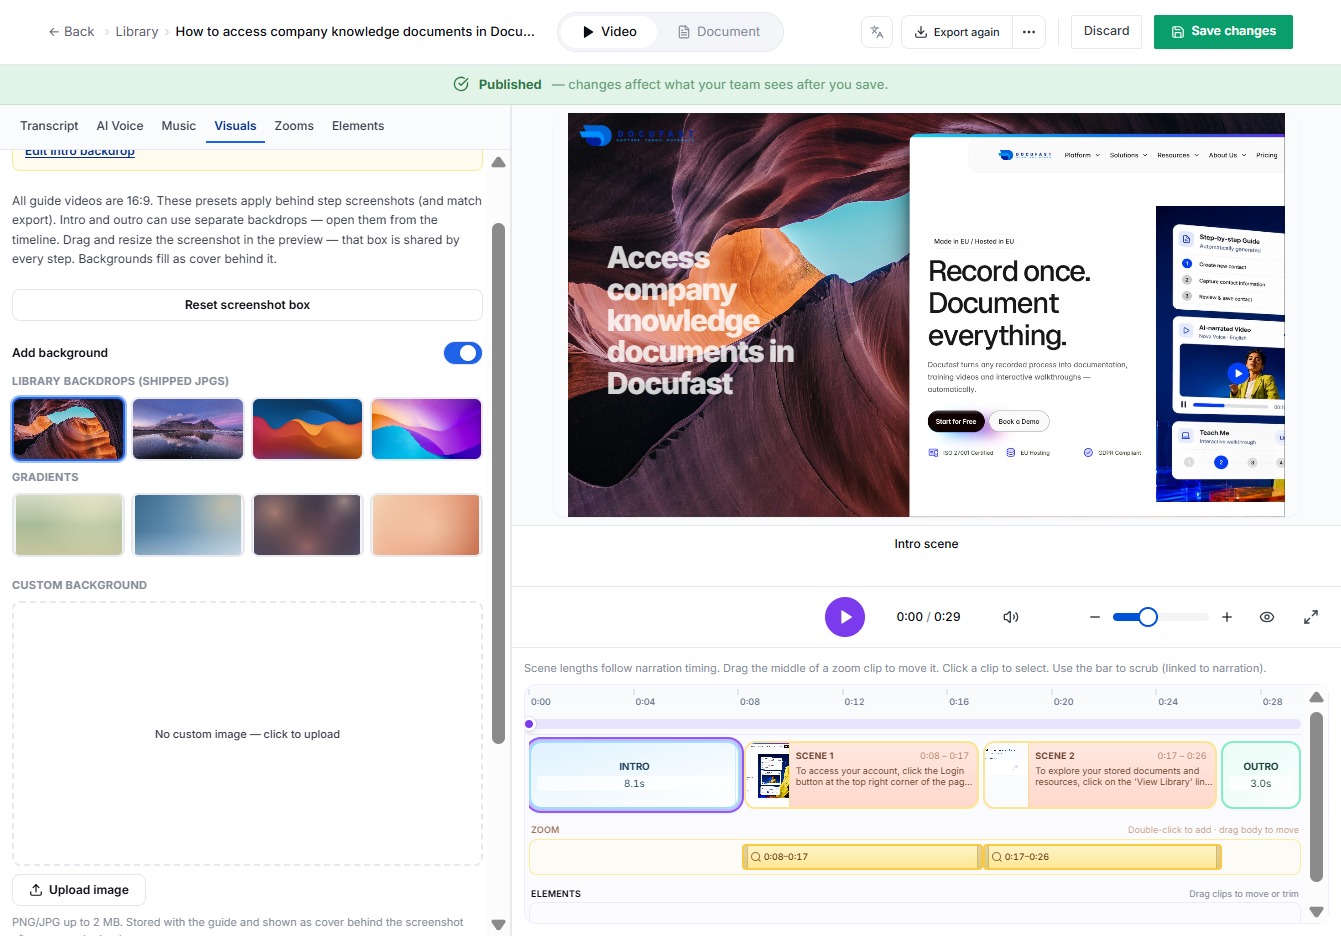Open the AI Voice tab
1341x936 pixels.
pos(120,126)
